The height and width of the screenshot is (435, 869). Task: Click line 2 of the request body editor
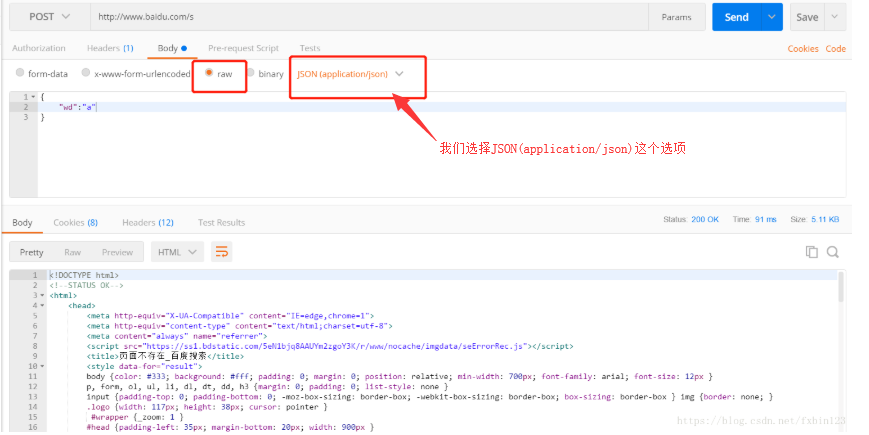coord(442,107)
